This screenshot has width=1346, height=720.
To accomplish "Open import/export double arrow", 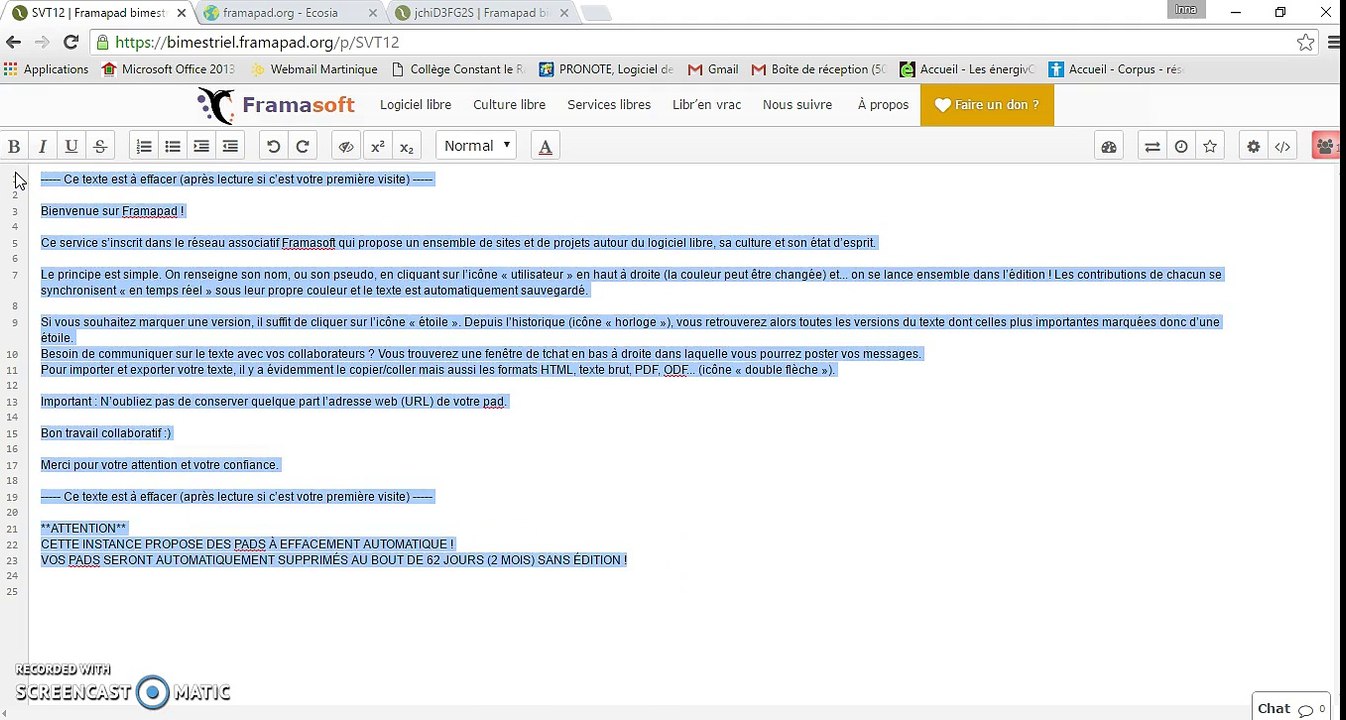I will point(1152,146).
